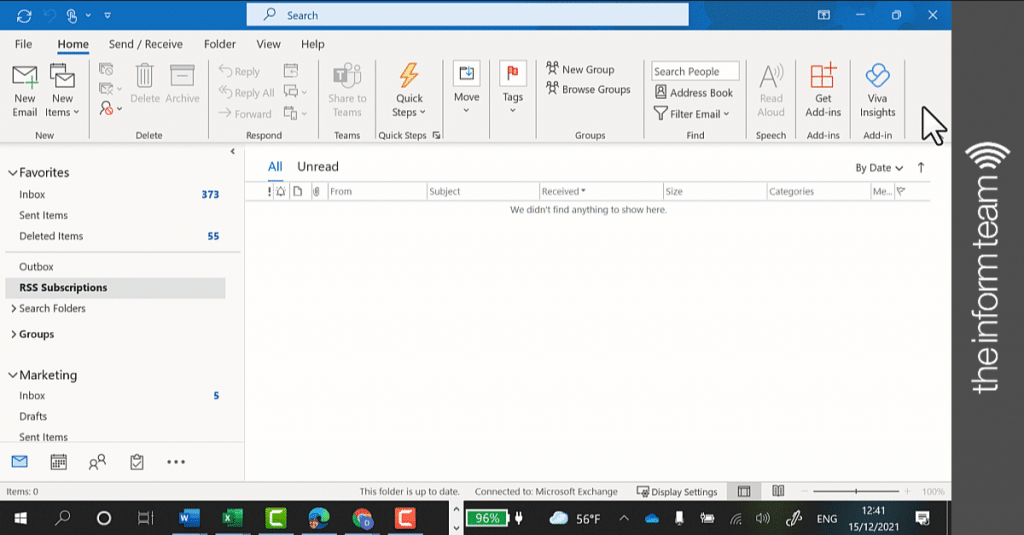The width and height of the screenshot is (1024, 535).
Task: Switch to the Home ribbon tab
Action: [73, 44]
